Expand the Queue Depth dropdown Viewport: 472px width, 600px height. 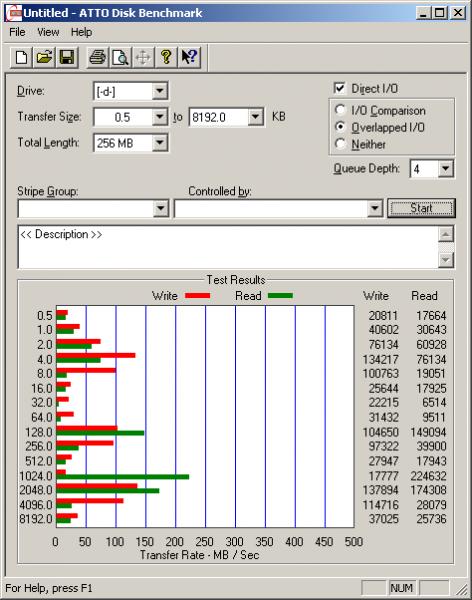446,169
